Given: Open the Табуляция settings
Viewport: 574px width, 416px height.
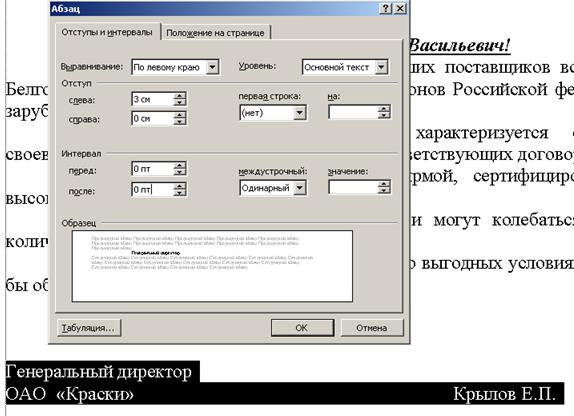Looking at the screenshot, I should (89, 328).
